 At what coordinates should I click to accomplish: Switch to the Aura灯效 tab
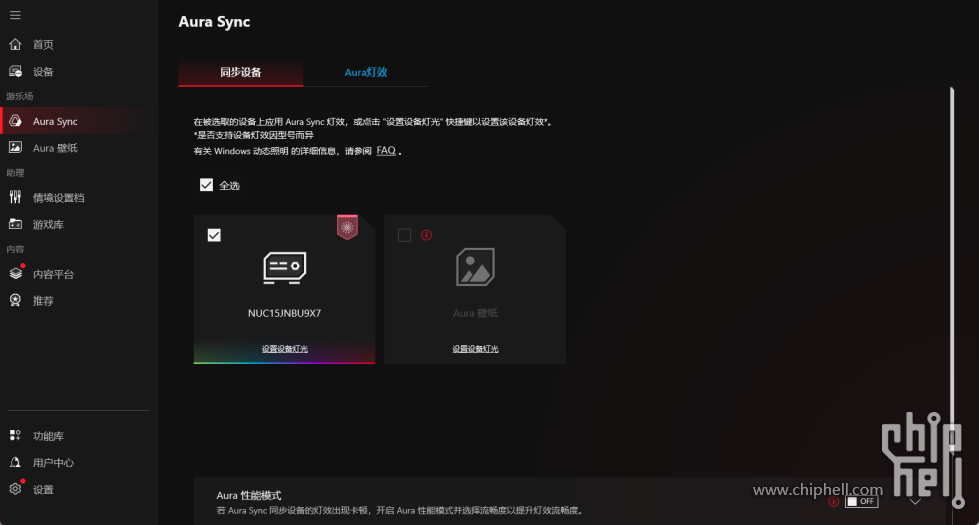click(x=366, y=73)
